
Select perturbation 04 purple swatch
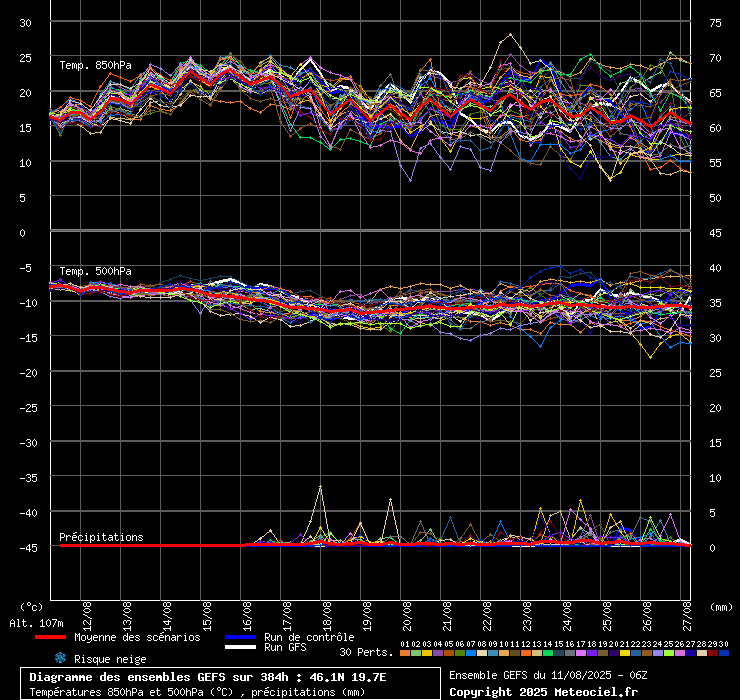click(x=438, y=653)
